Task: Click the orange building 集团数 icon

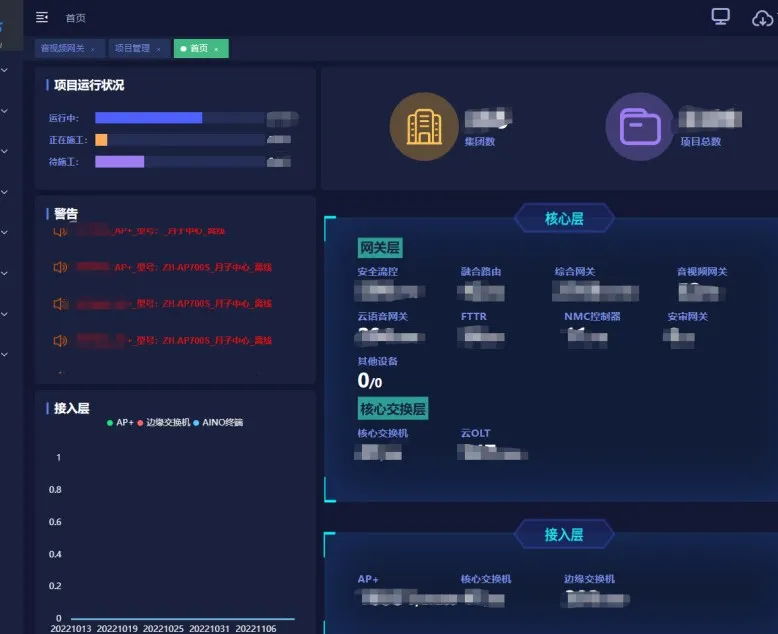Action: pos(423,127)
